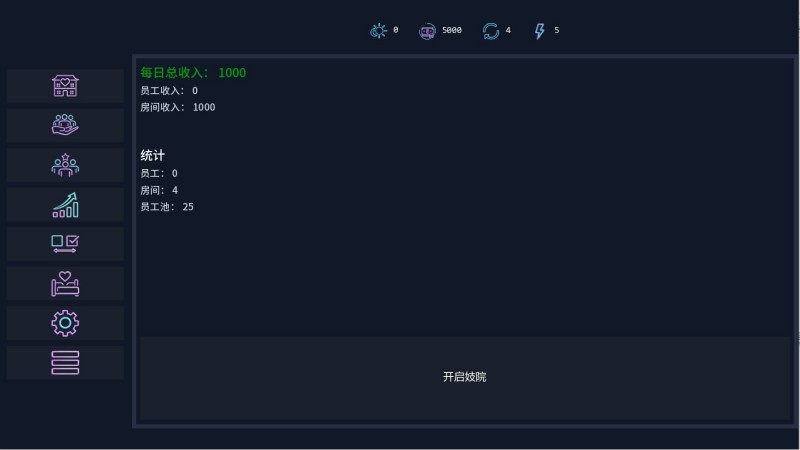Click the circular arrows cycle icon
The image size is (800, 450).
point(491,31)
